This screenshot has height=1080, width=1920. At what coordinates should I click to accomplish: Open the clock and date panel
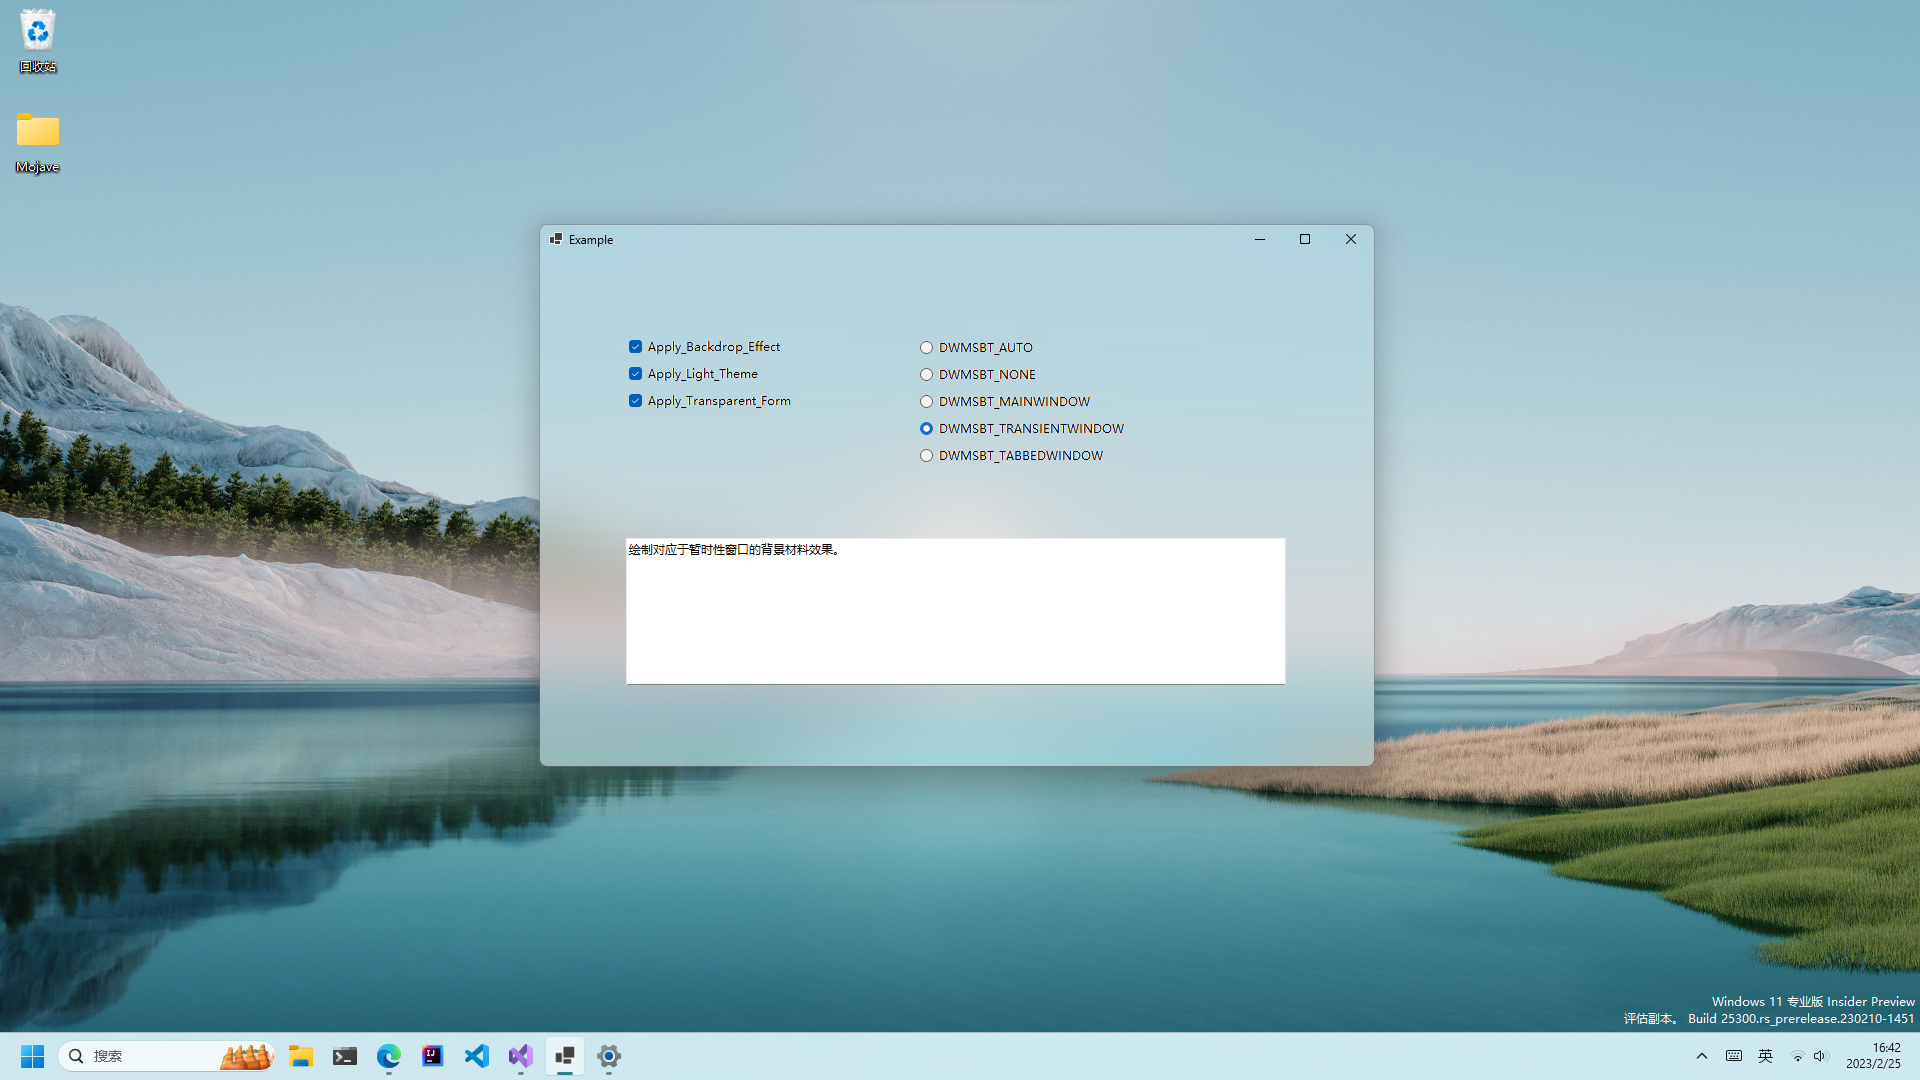pyautogui.click(x=1874, y=1056)
